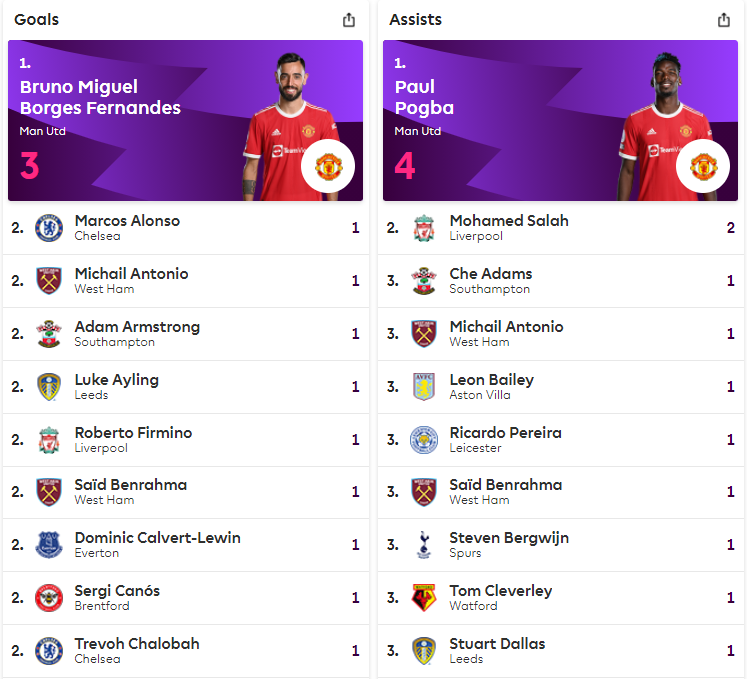Click the Aston Villa crest beside Leon Bailey

coord(424,387)
